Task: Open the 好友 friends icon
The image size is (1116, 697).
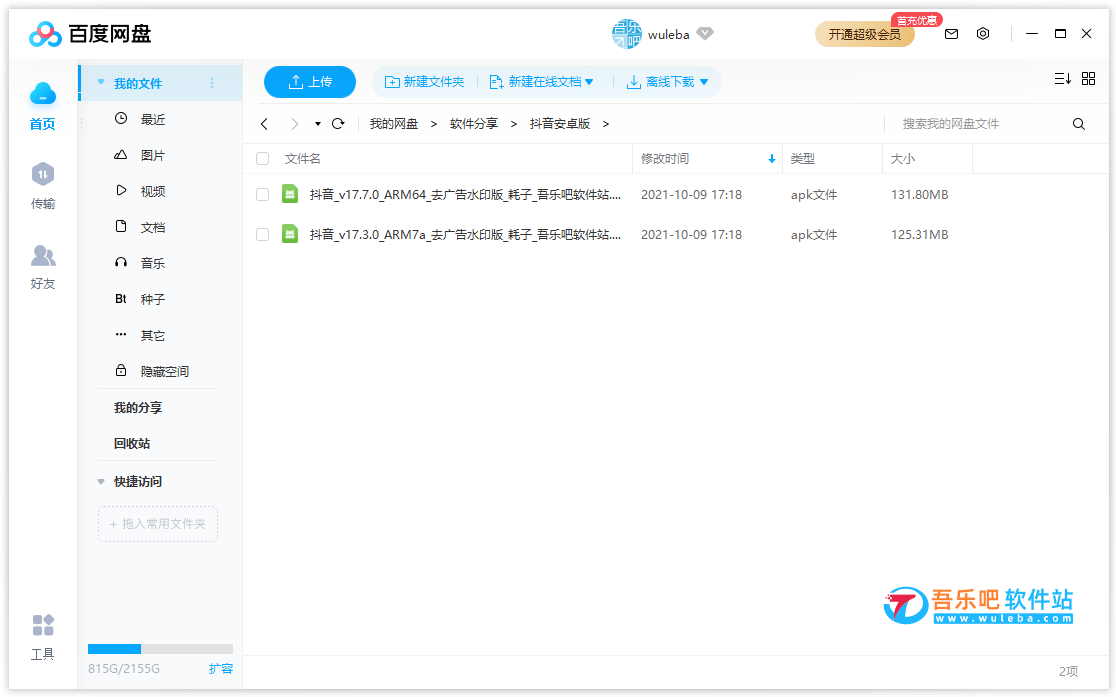Action: tap(43, 255)
